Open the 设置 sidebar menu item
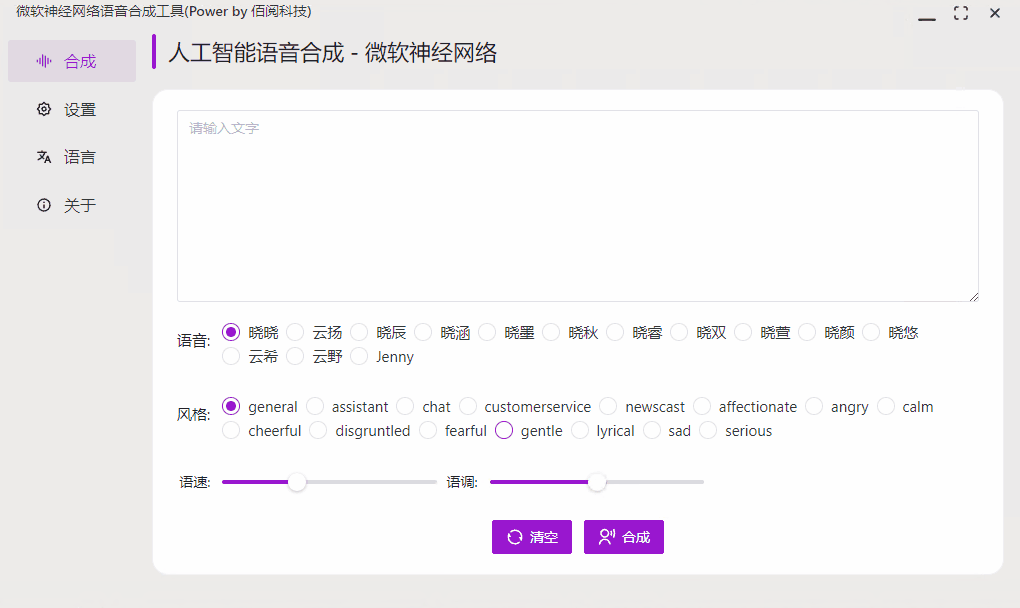 click(72, 109)
